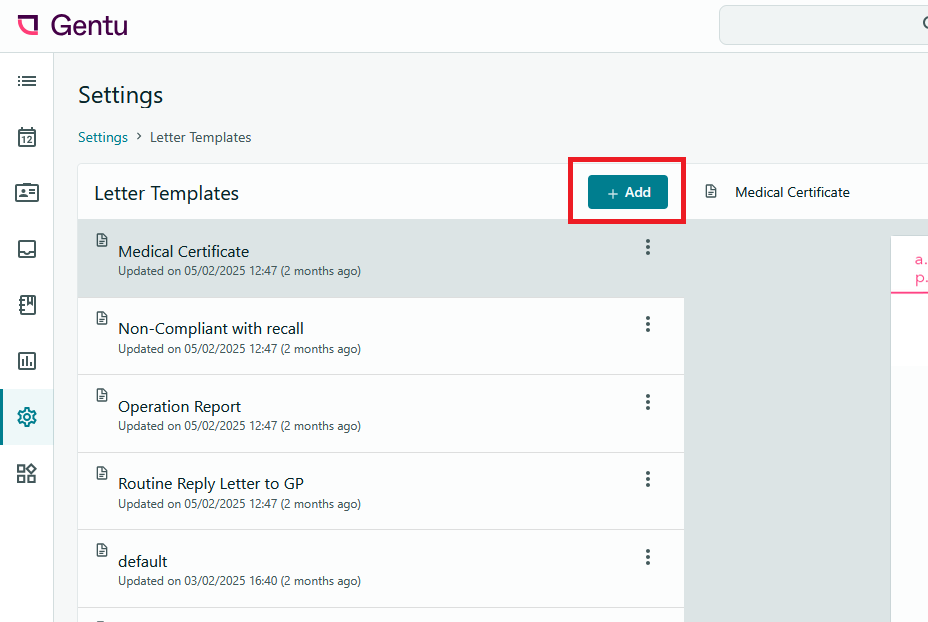Open options menu for default template

[648, 557]
